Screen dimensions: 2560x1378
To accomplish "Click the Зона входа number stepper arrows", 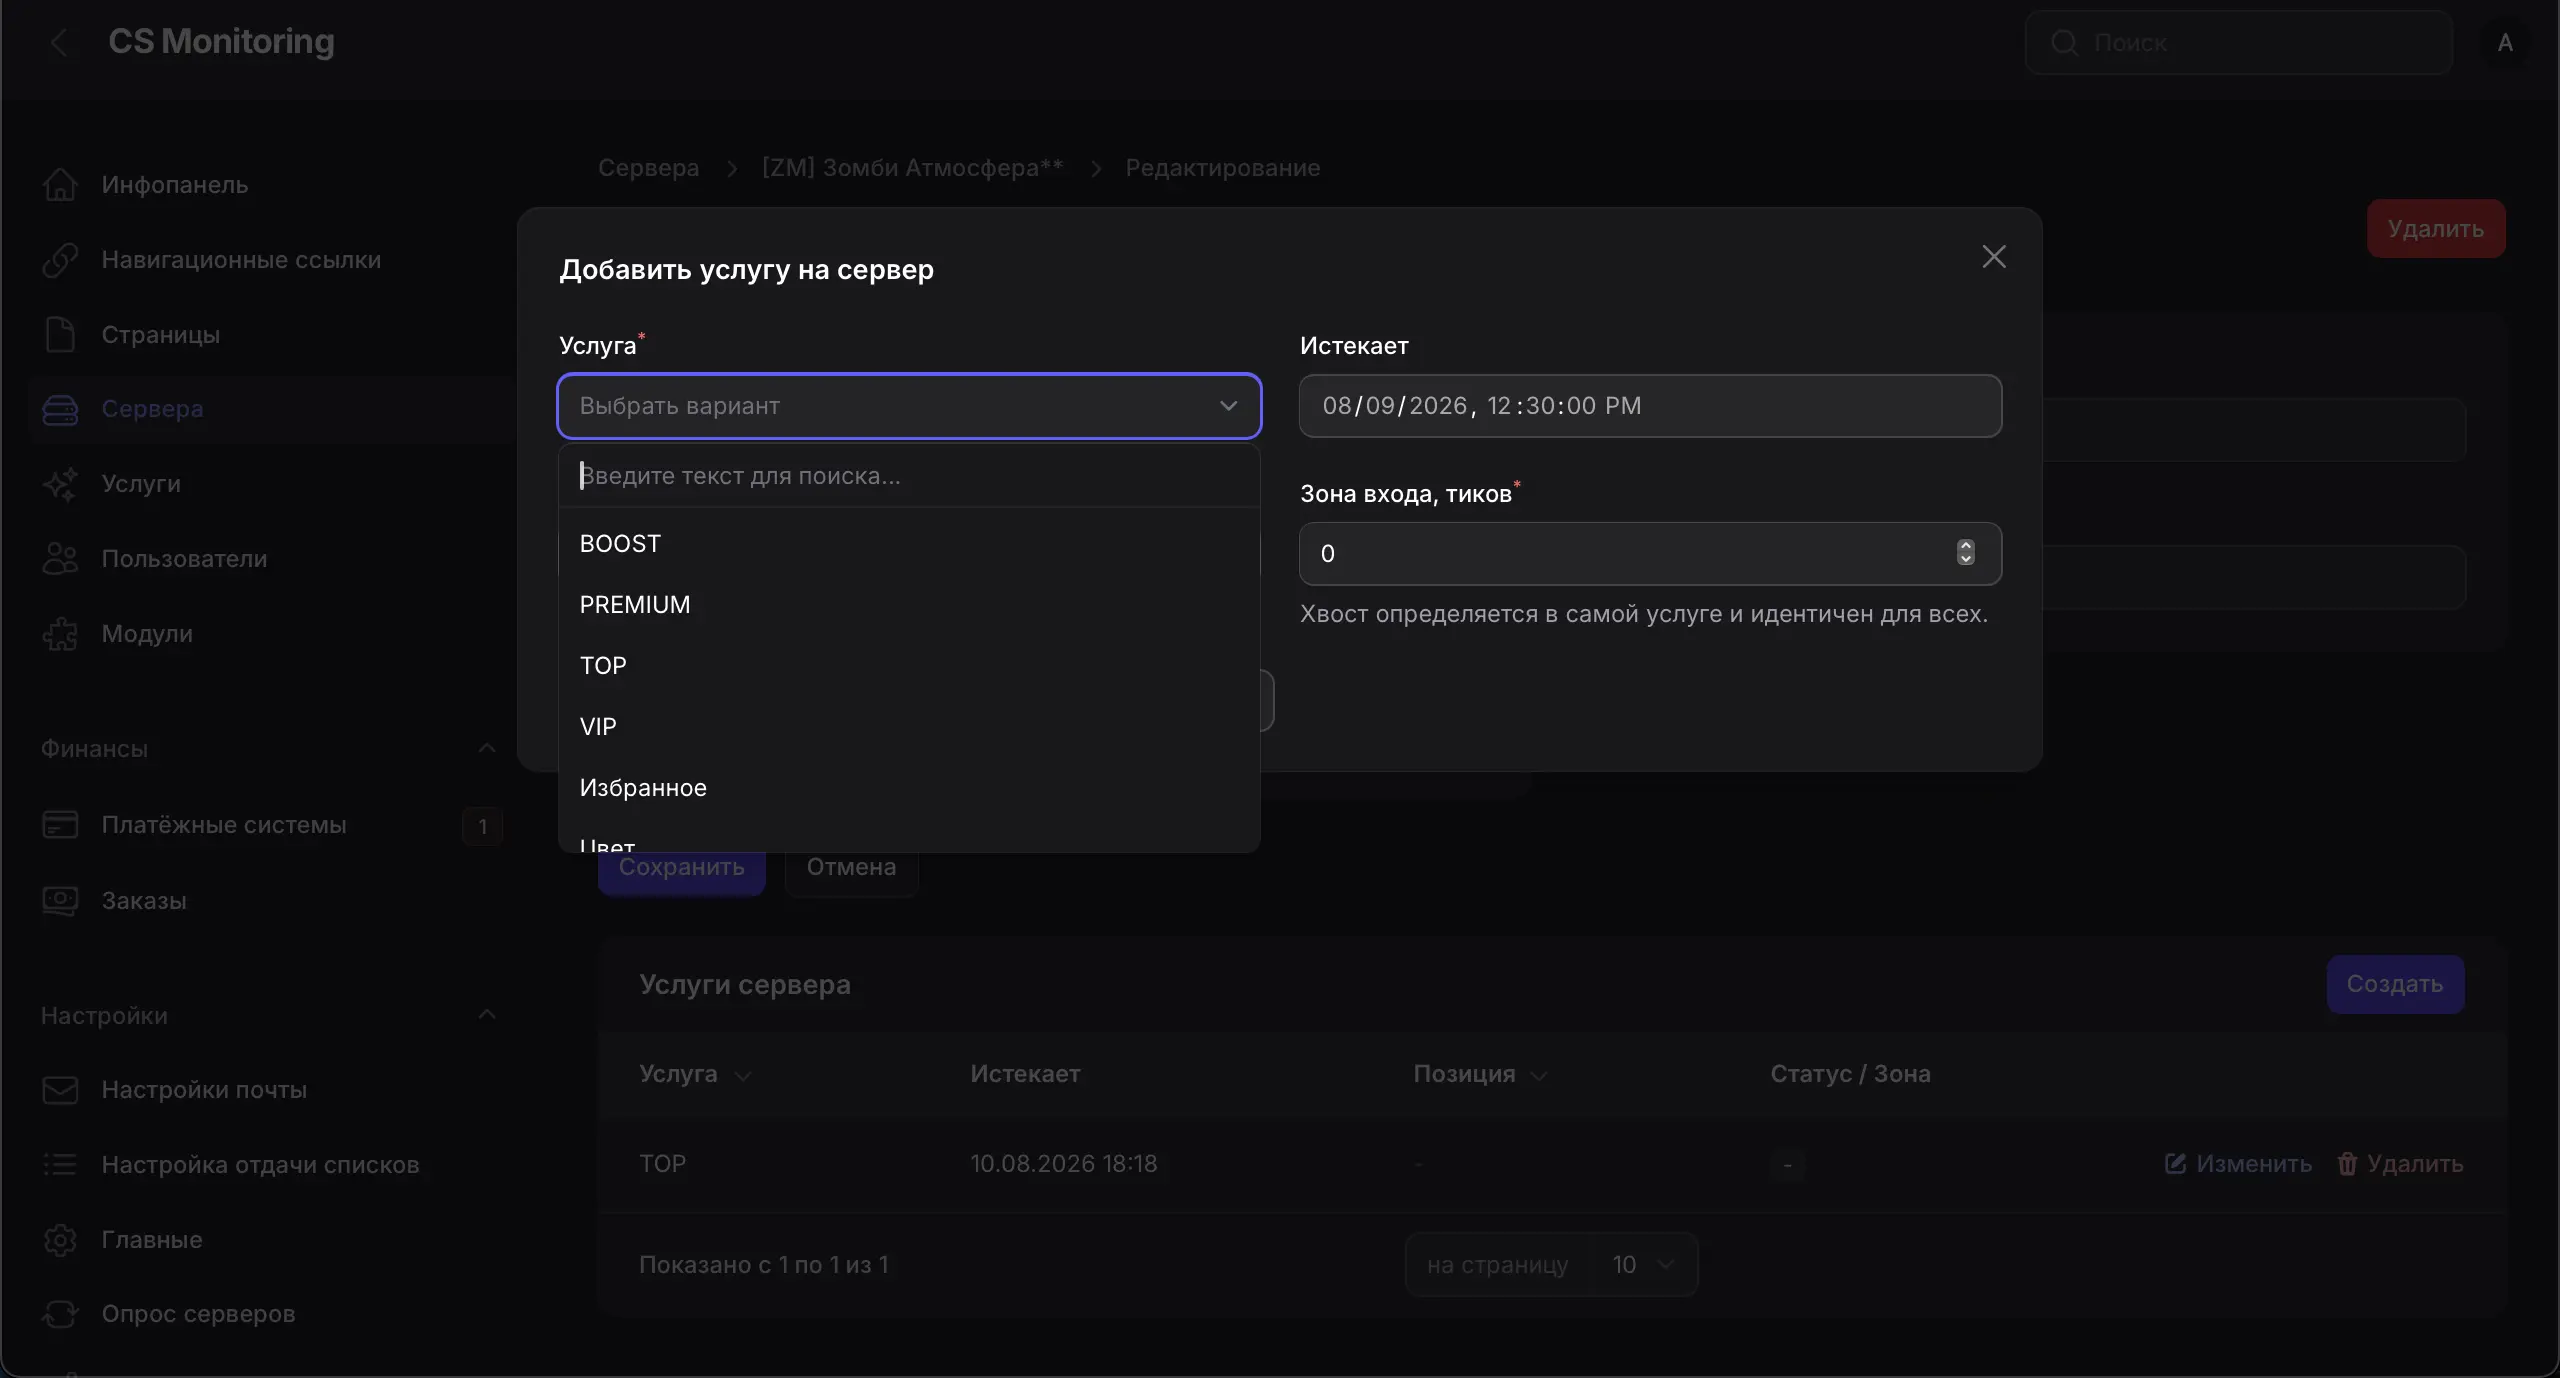I will pyautogui.click(x=1965, y=553).
